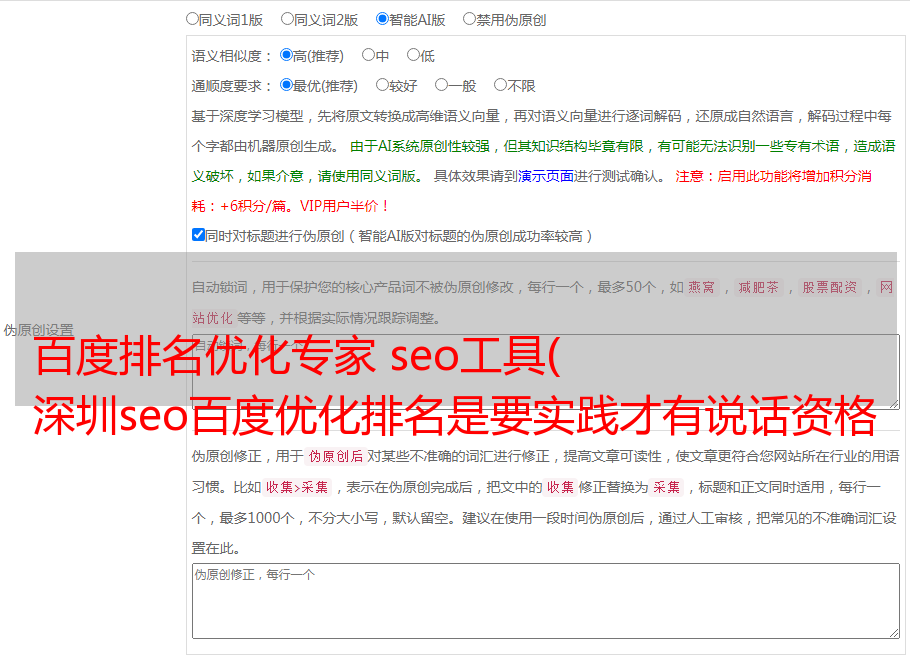Select 禁用伪原创 radio option

click(469, 19)
